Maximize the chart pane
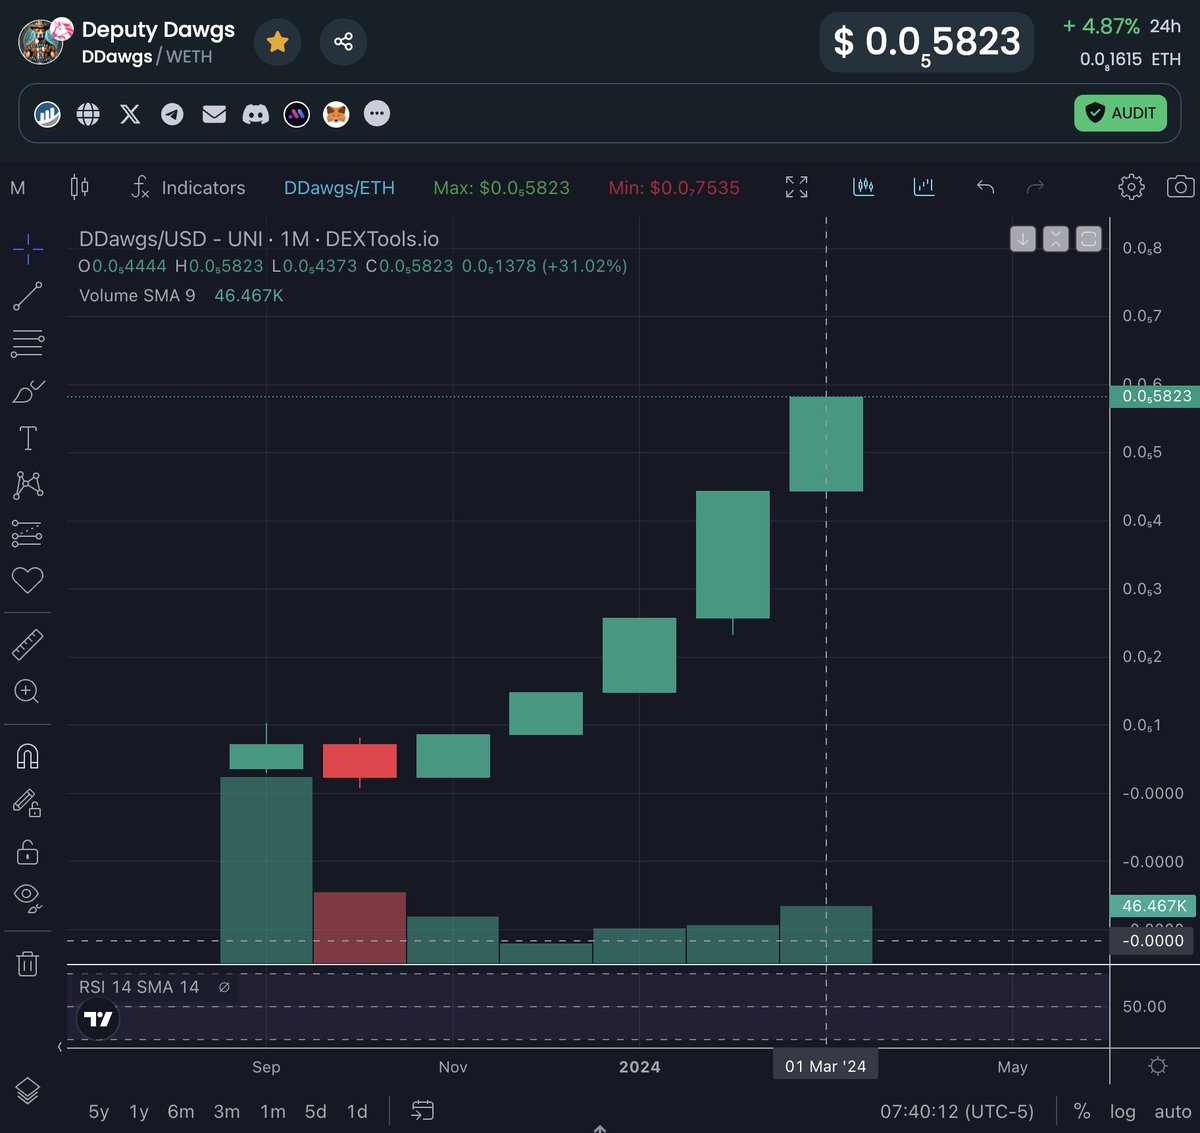 (x=1089, y=239)
